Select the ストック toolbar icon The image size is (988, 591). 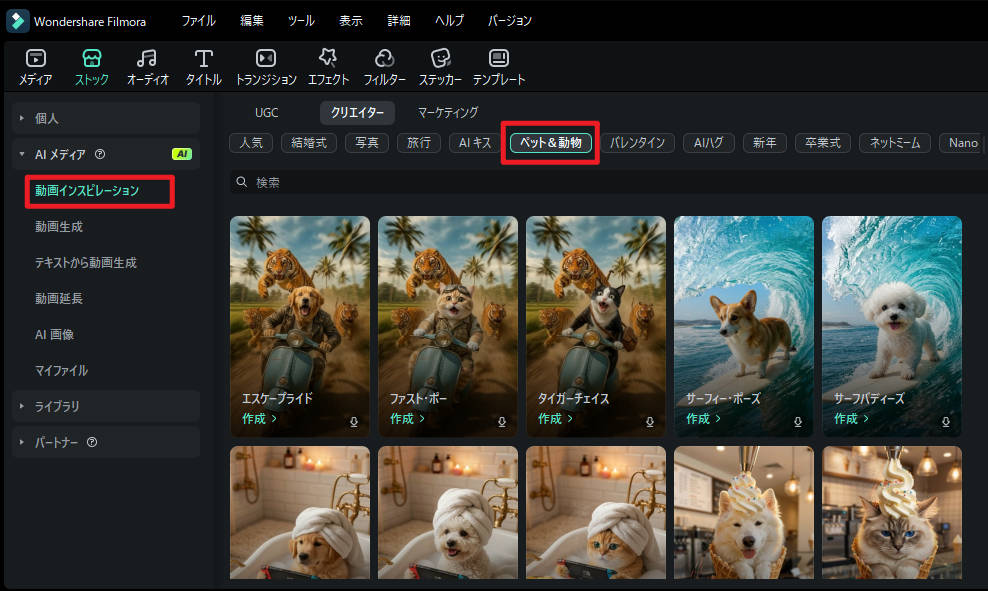point(92,59)
